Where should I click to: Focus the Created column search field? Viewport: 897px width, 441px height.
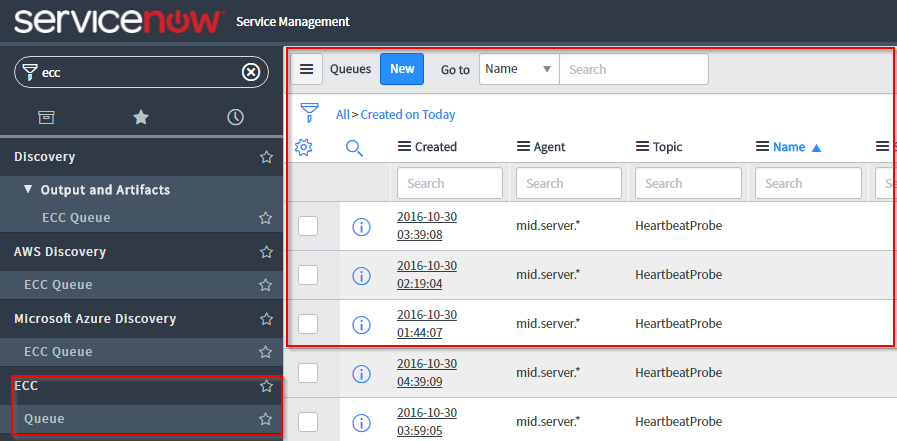pos(450,183)
